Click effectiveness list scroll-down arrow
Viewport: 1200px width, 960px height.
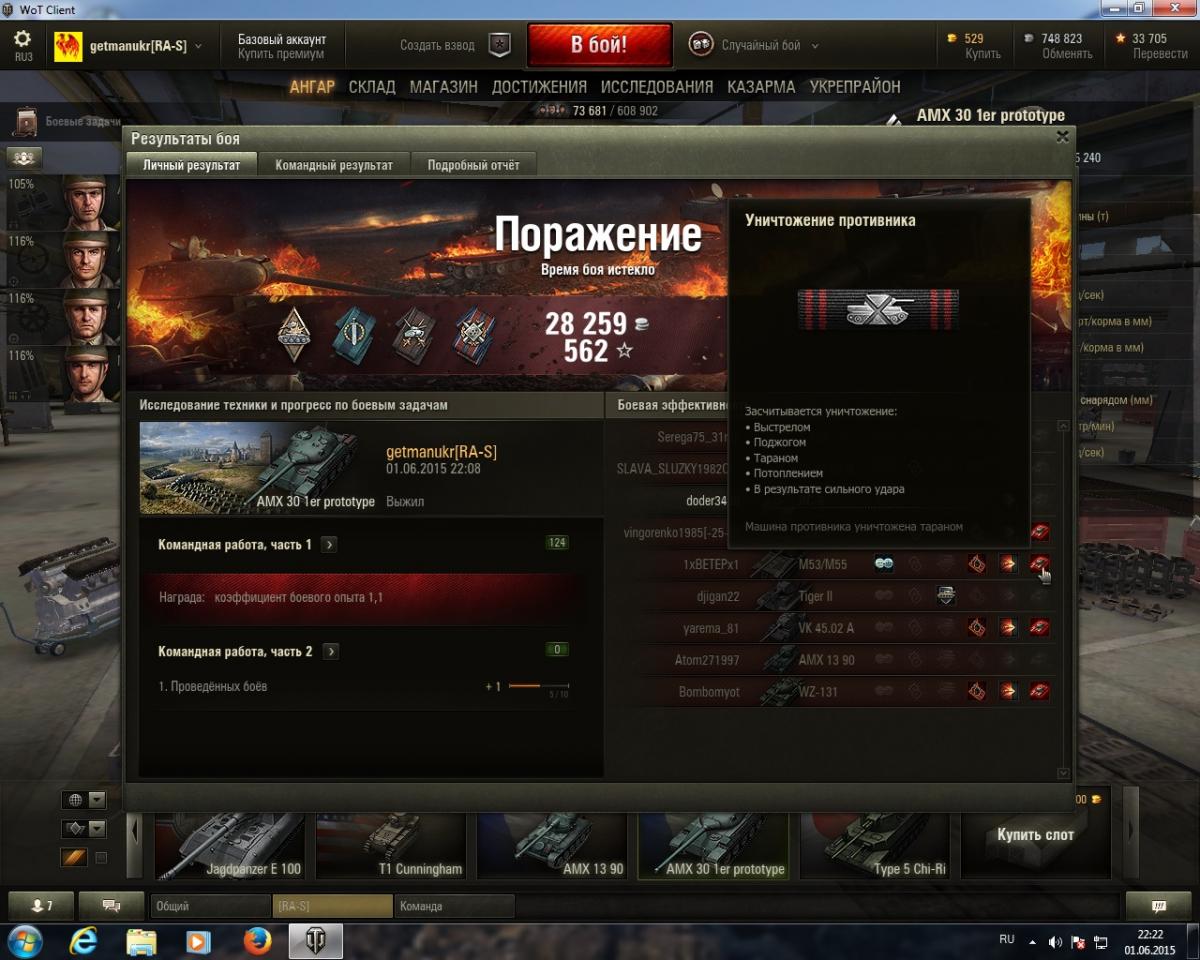pyautogui.click(x=1063, y=773)
